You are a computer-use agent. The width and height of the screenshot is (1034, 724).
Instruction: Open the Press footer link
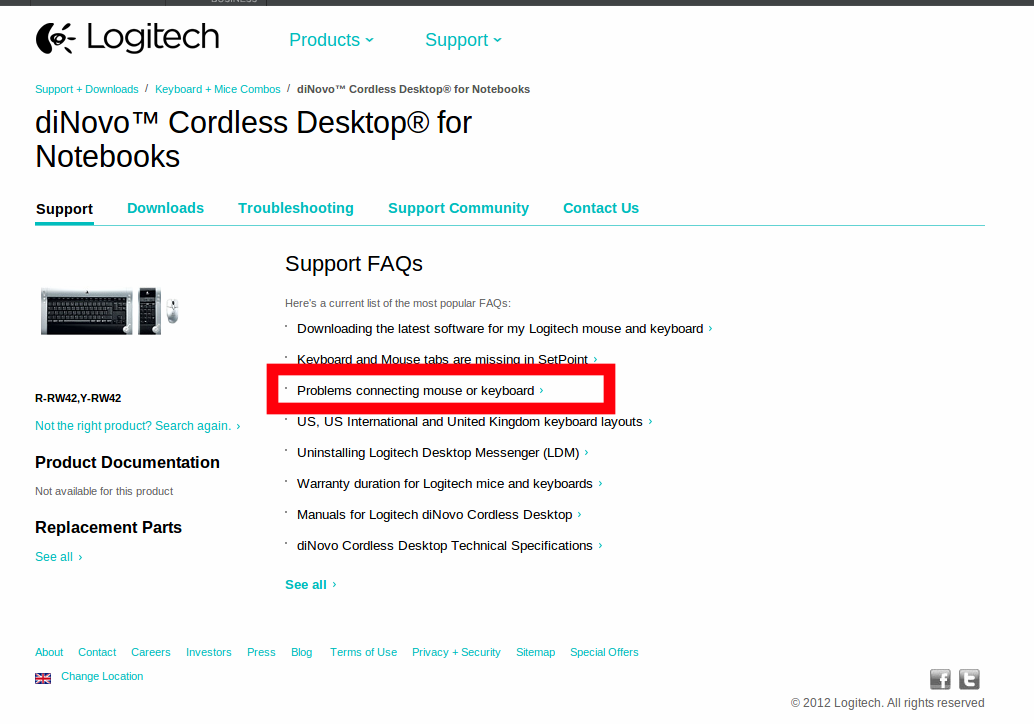click(261, 652)
